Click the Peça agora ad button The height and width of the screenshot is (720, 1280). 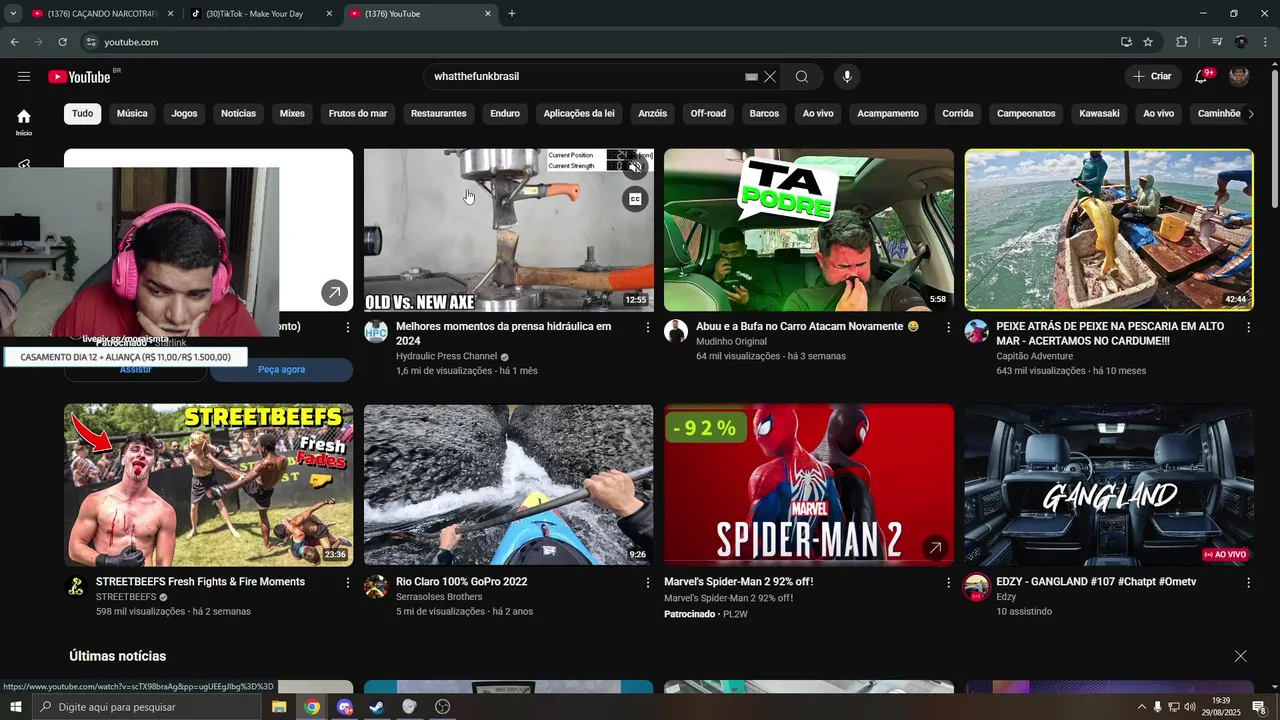tap(281, 370)
